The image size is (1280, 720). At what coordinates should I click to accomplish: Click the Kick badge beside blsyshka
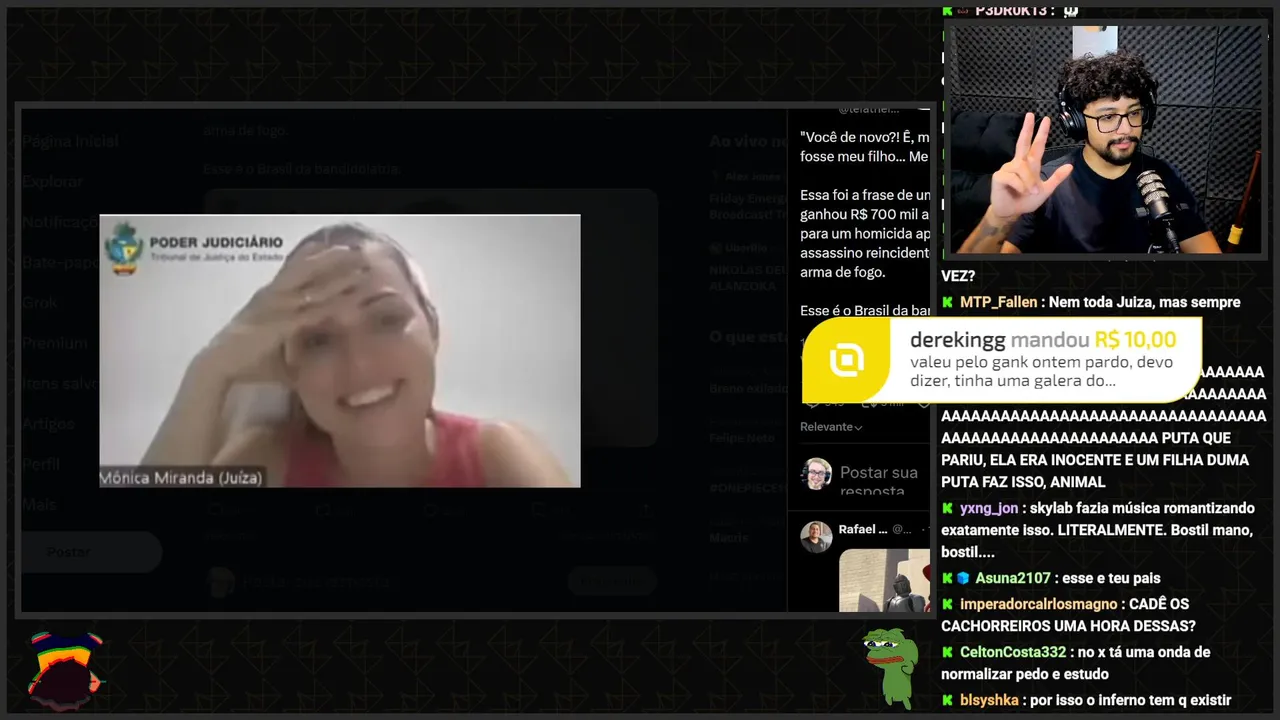pos(948,700)
